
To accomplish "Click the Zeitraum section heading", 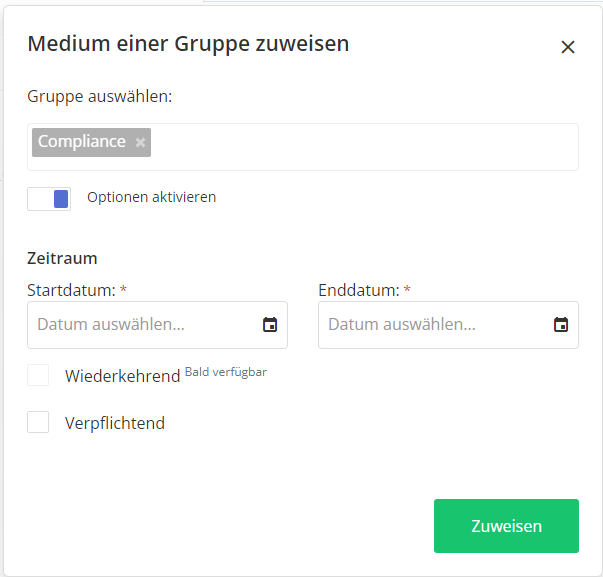I will point(62,258).
